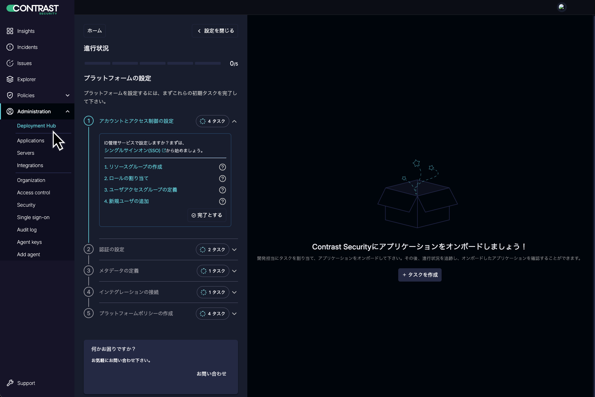Click the Policies shield icon
Image resolution: width=595 pixels, height=397 pixels.
coord(10,95)
